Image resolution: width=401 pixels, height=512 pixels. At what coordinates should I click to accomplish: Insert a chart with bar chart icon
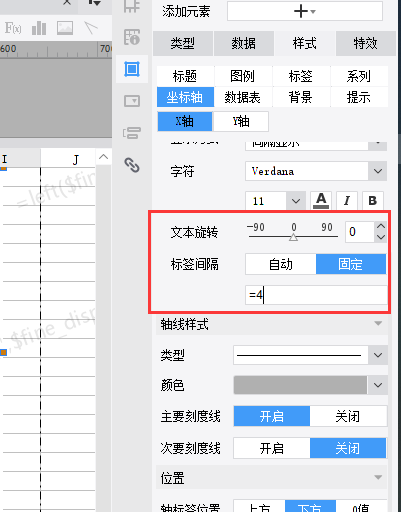click(39, 28)
